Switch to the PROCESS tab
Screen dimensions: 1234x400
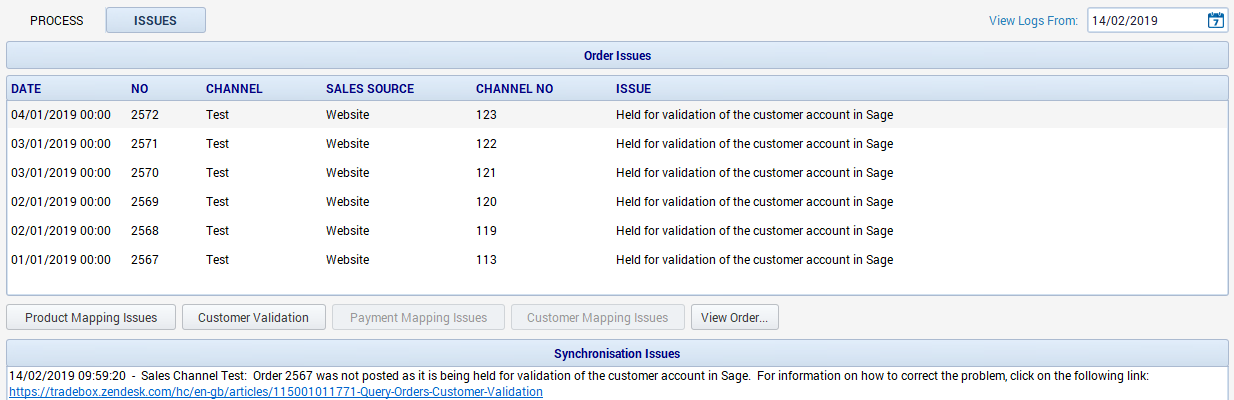[56, 20]
